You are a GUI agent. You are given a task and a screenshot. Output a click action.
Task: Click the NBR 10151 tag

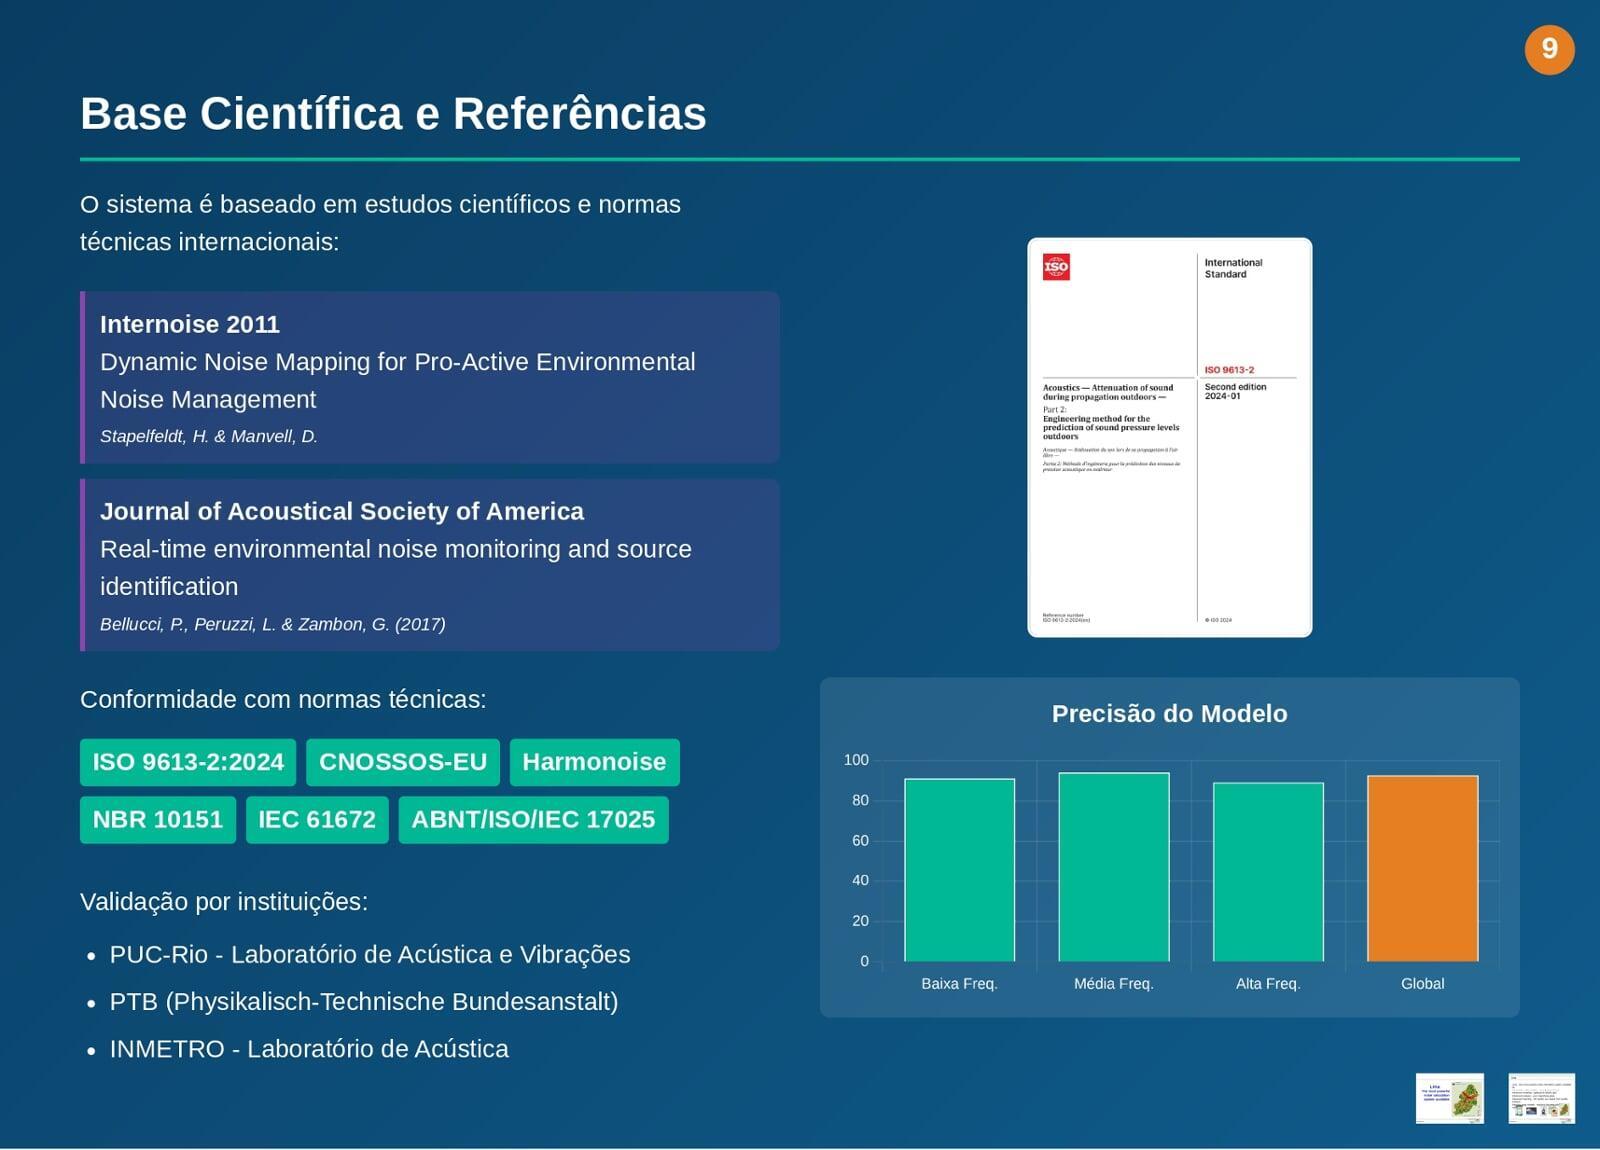coord(158,820)
